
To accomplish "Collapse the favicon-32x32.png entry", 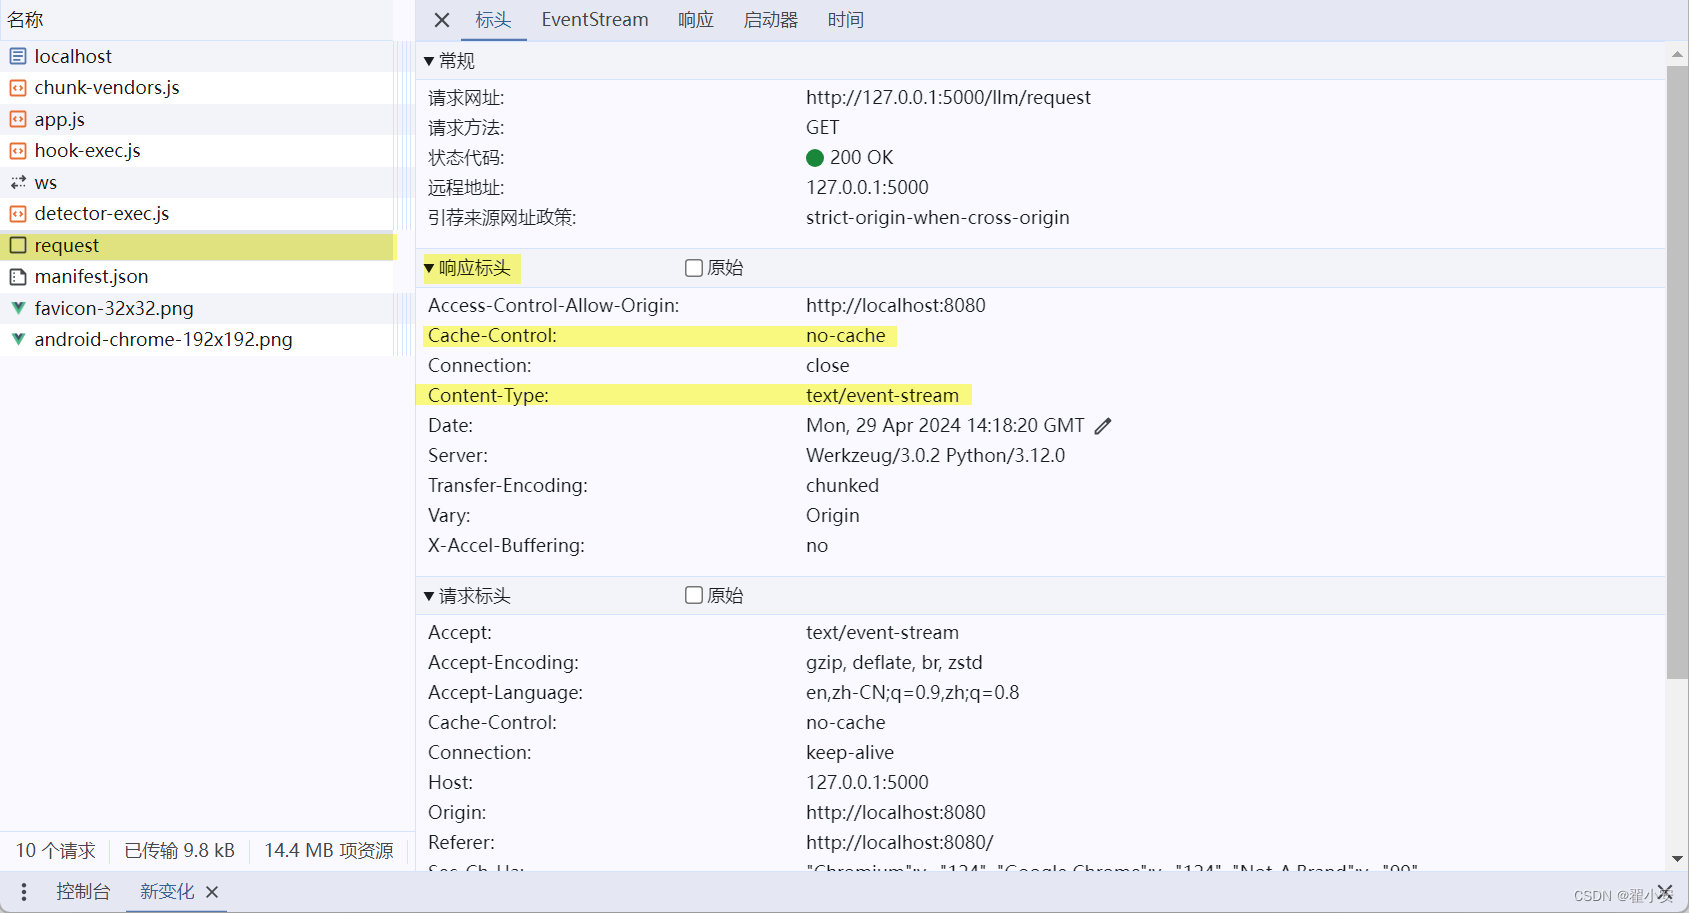I will pyautogui.click(x=17, y=308).
